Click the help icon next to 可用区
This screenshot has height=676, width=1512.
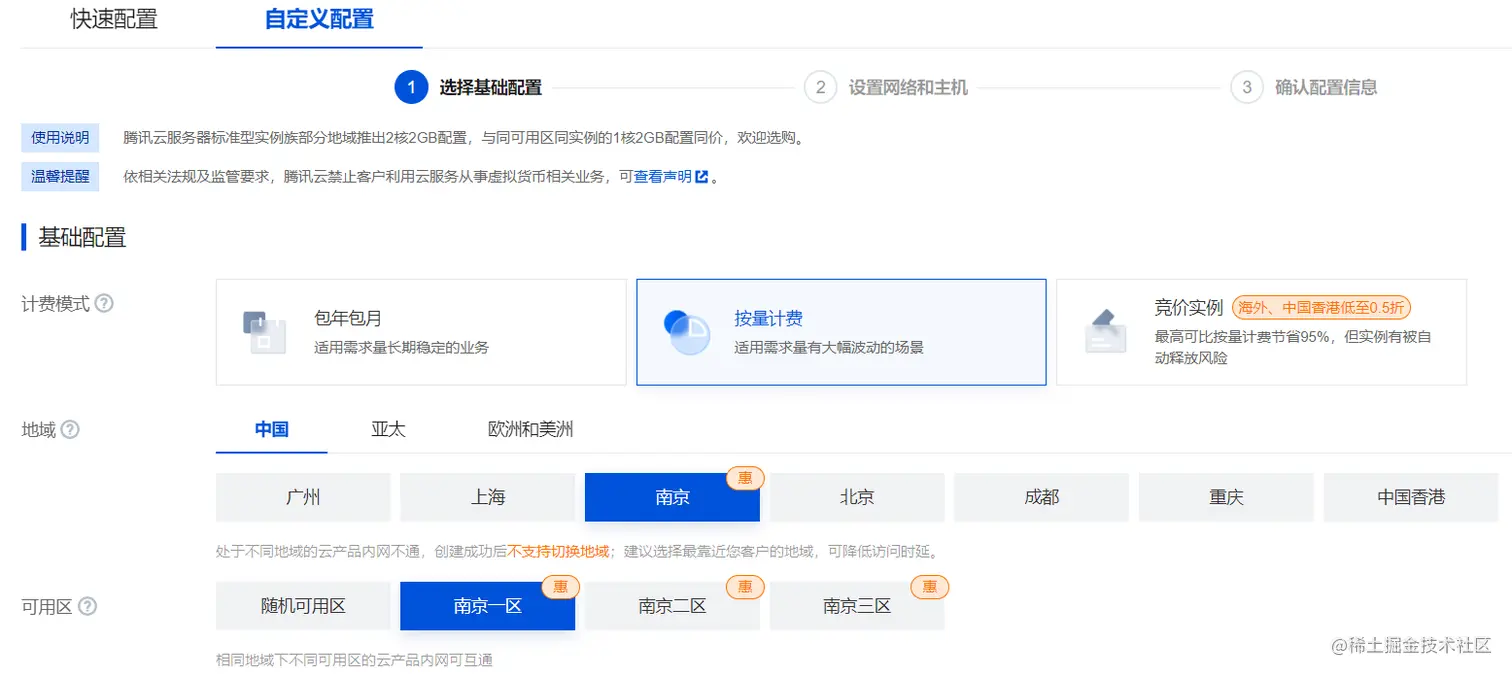point(87,606)
